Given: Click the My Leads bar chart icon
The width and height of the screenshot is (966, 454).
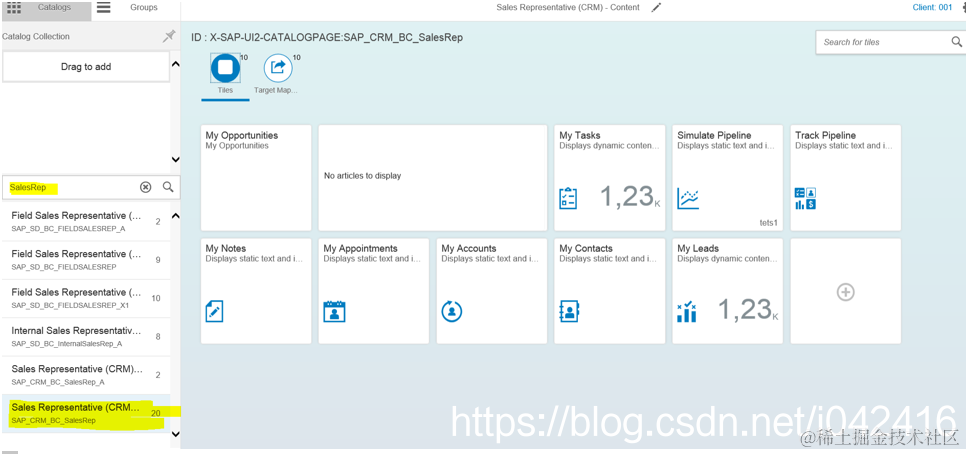Looking at the screenshot, I should coord(686,312).
